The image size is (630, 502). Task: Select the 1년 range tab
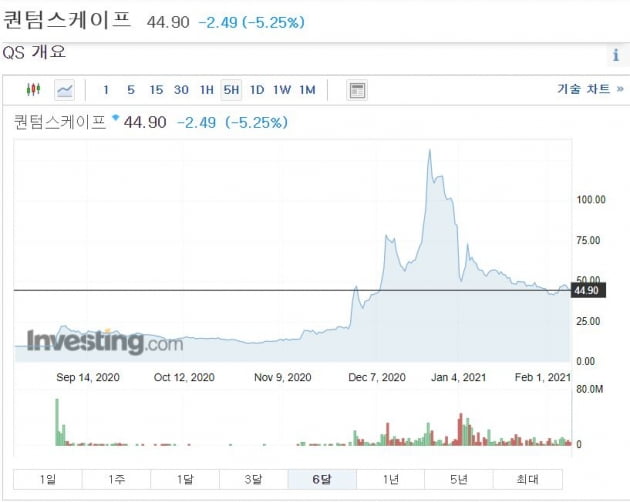tap(391, 479)
